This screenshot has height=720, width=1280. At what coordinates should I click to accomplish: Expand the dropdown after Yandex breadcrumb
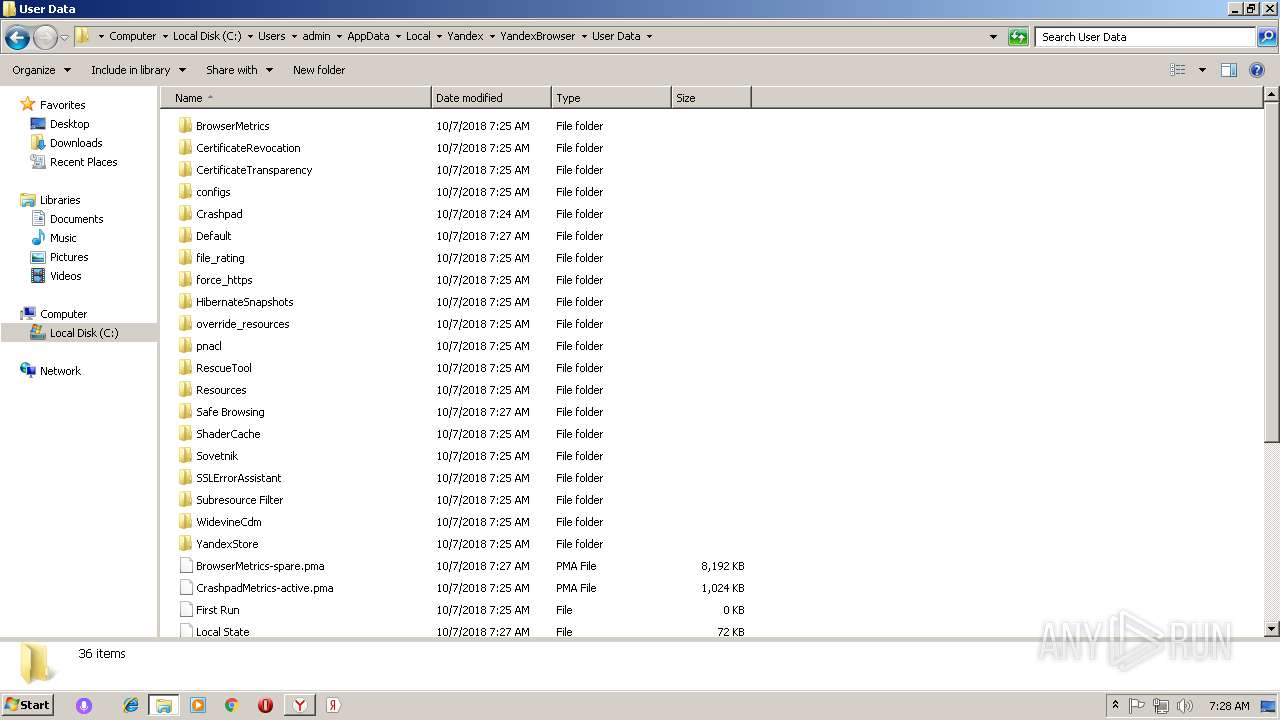click(x=492, y=36)
